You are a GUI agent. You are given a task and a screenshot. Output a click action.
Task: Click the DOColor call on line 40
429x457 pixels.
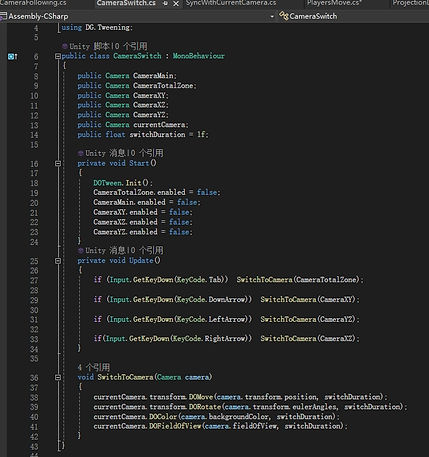click(x=163, y=417)
